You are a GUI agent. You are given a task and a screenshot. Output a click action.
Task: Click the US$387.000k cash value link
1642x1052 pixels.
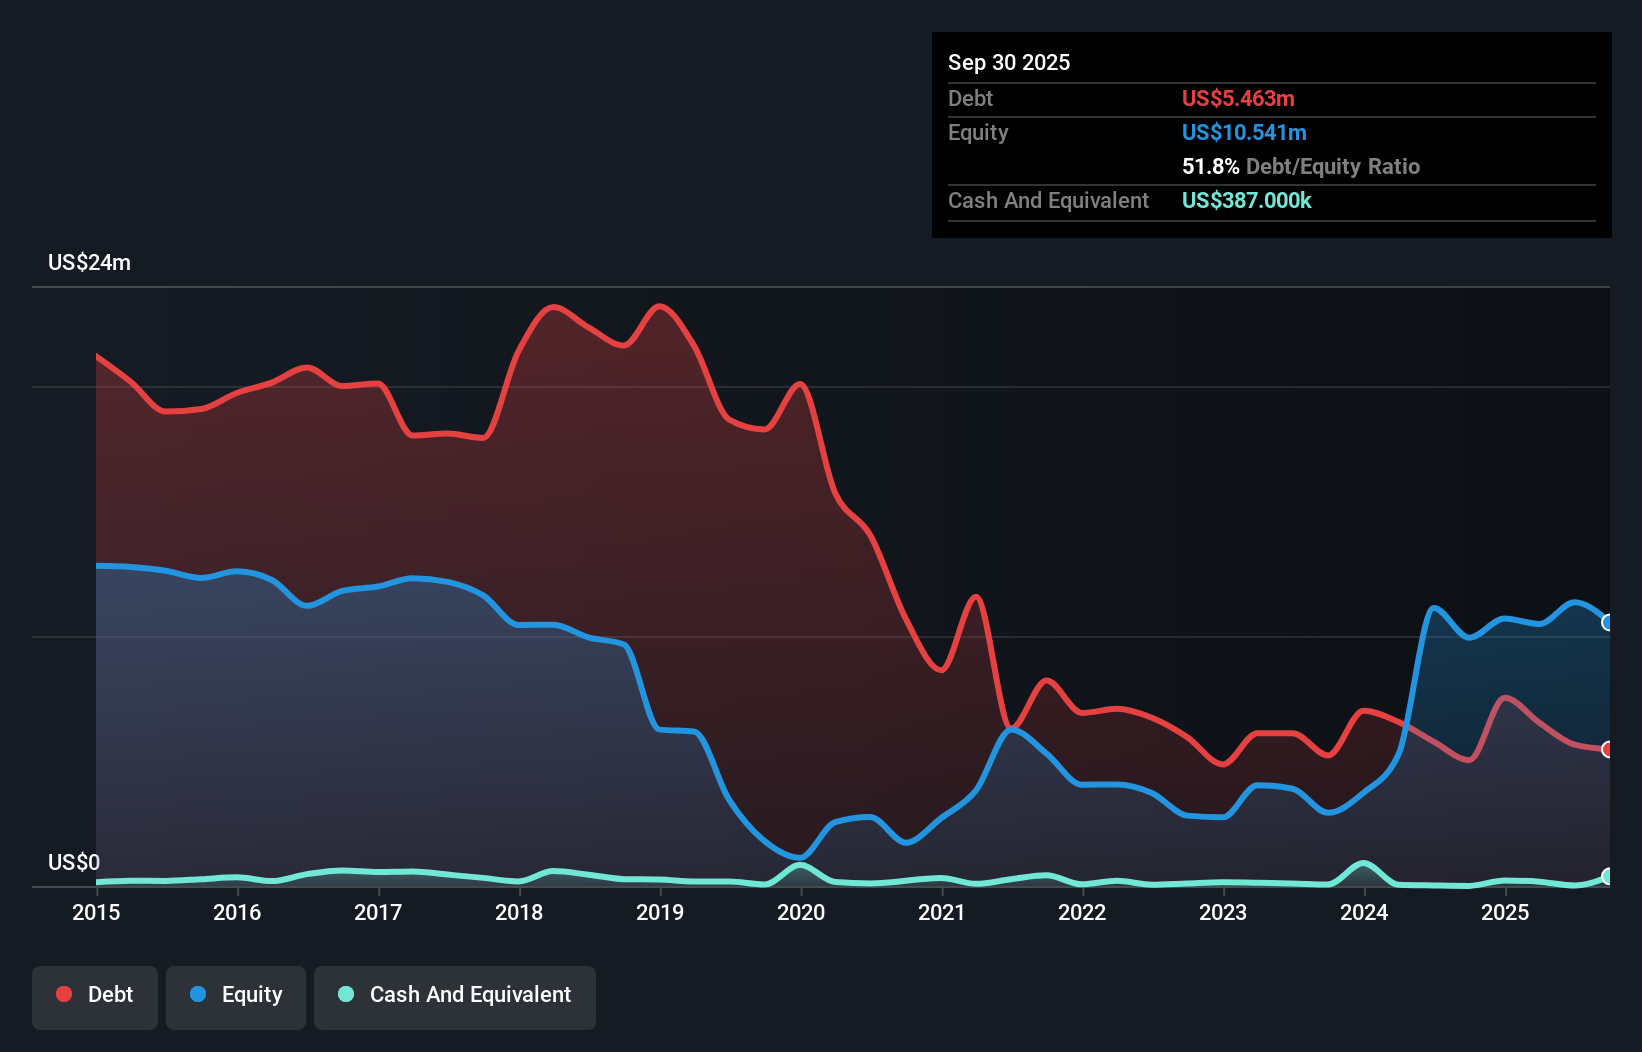1246,201
